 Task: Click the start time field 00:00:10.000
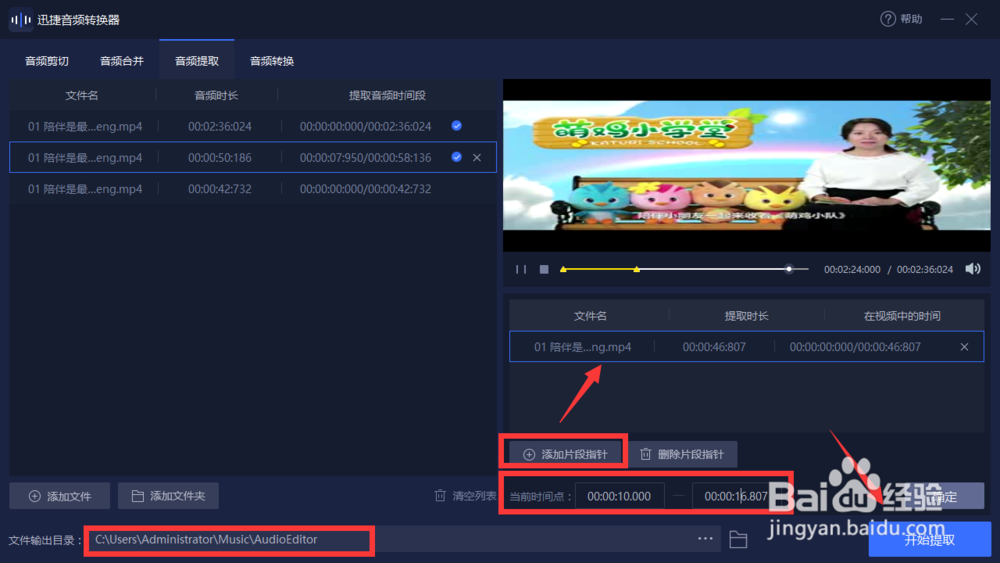click(x=619, y=496)
